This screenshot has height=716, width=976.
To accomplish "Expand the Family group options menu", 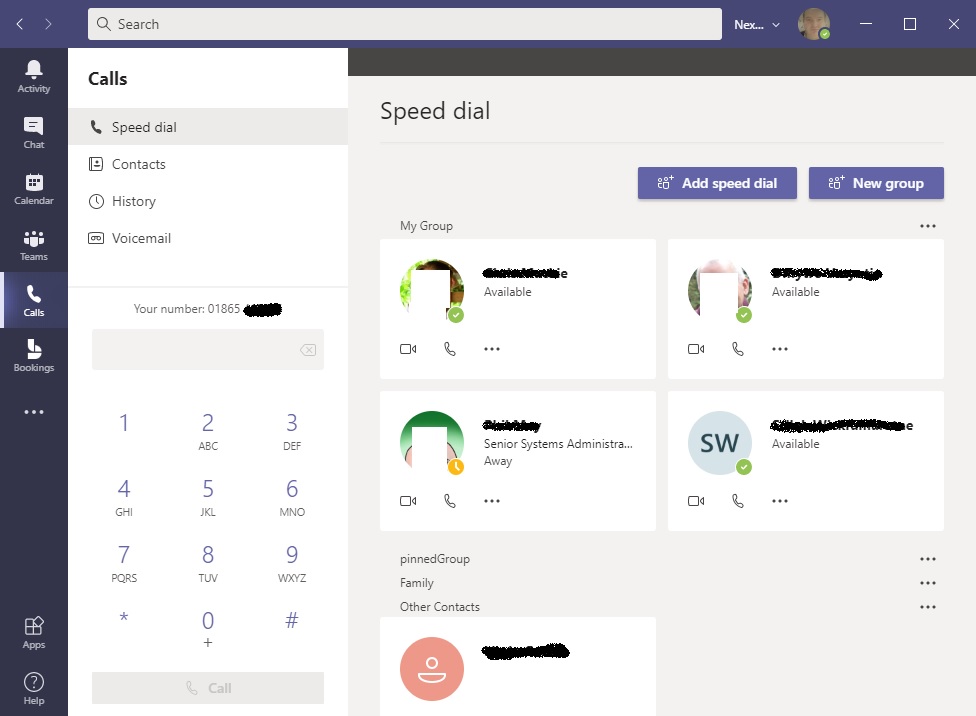I will pyautogui.click(x=928, y=583).
